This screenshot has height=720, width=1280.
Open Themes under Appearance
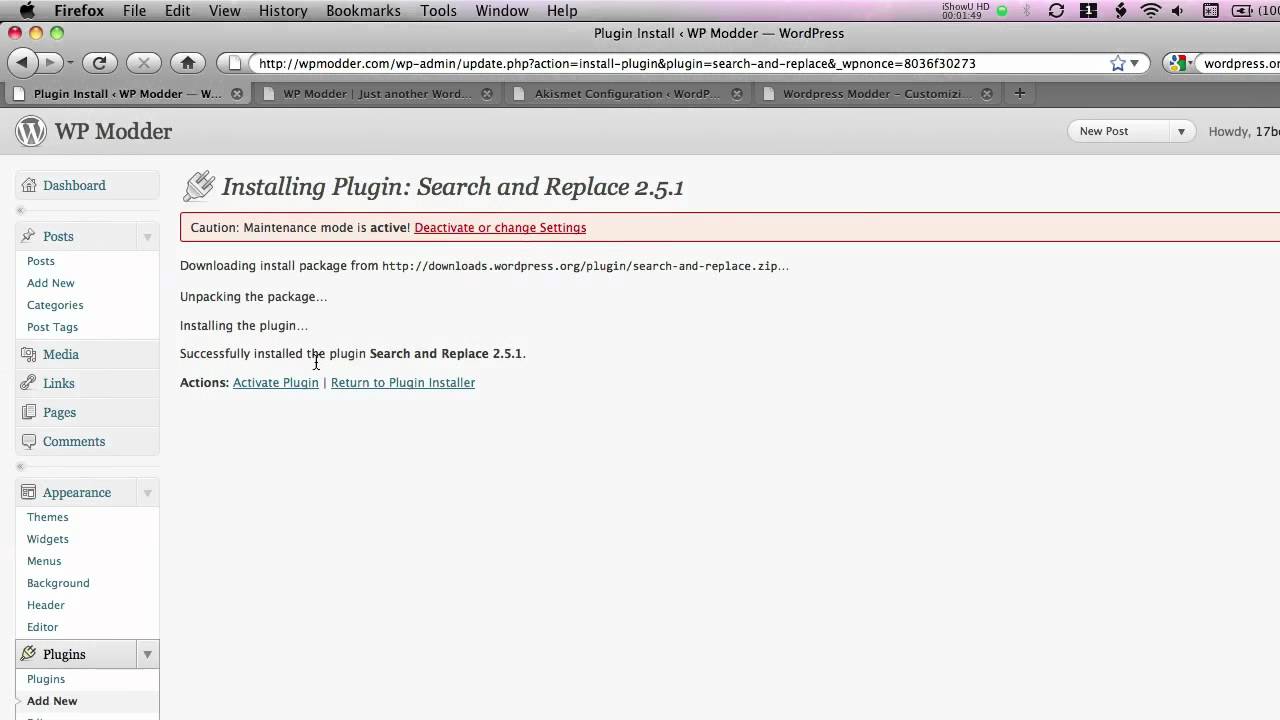48,517
